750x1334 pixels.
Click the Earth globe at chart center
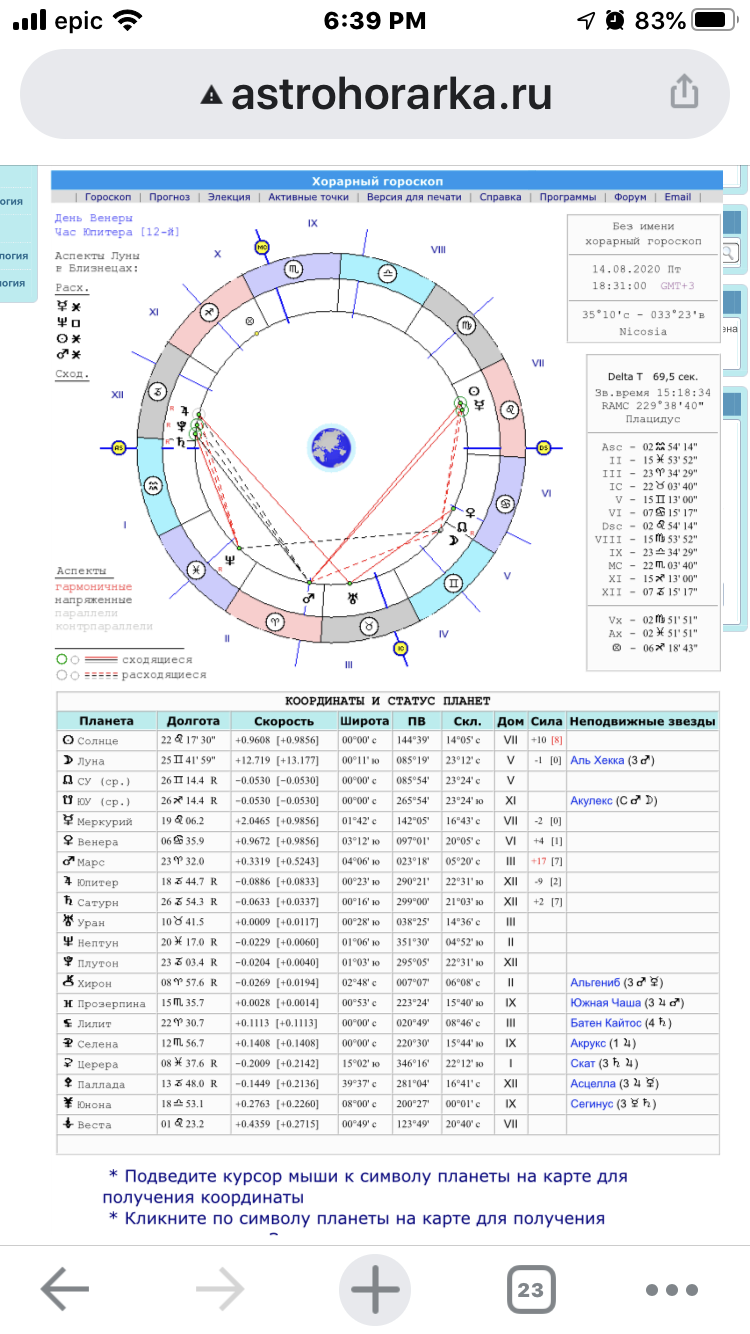tap(330, 446)
